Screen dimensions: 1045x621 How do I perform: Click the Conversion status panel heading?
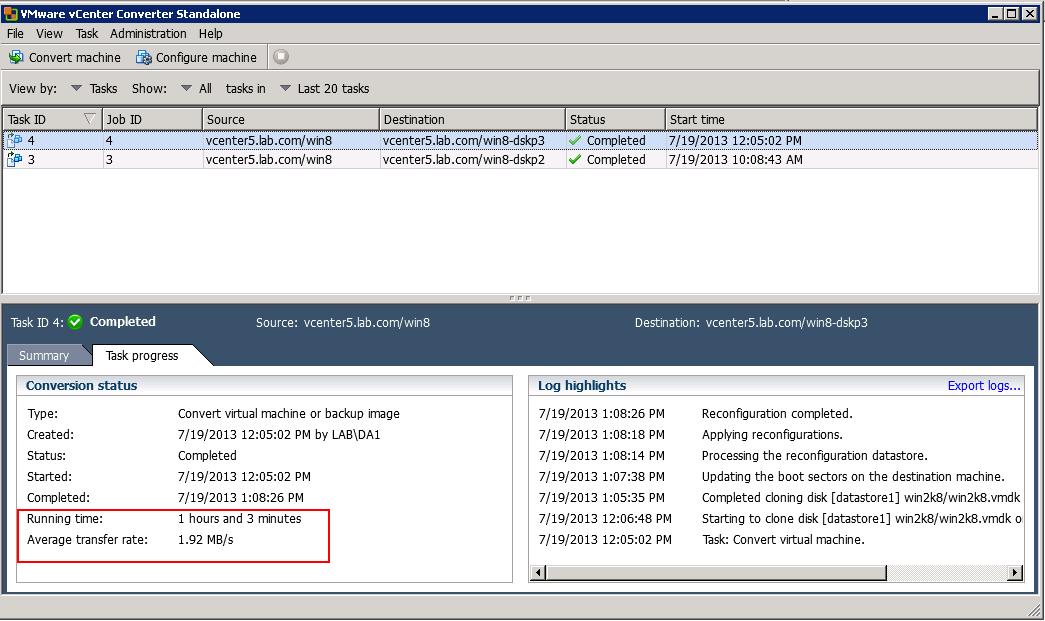click(81, 386)
